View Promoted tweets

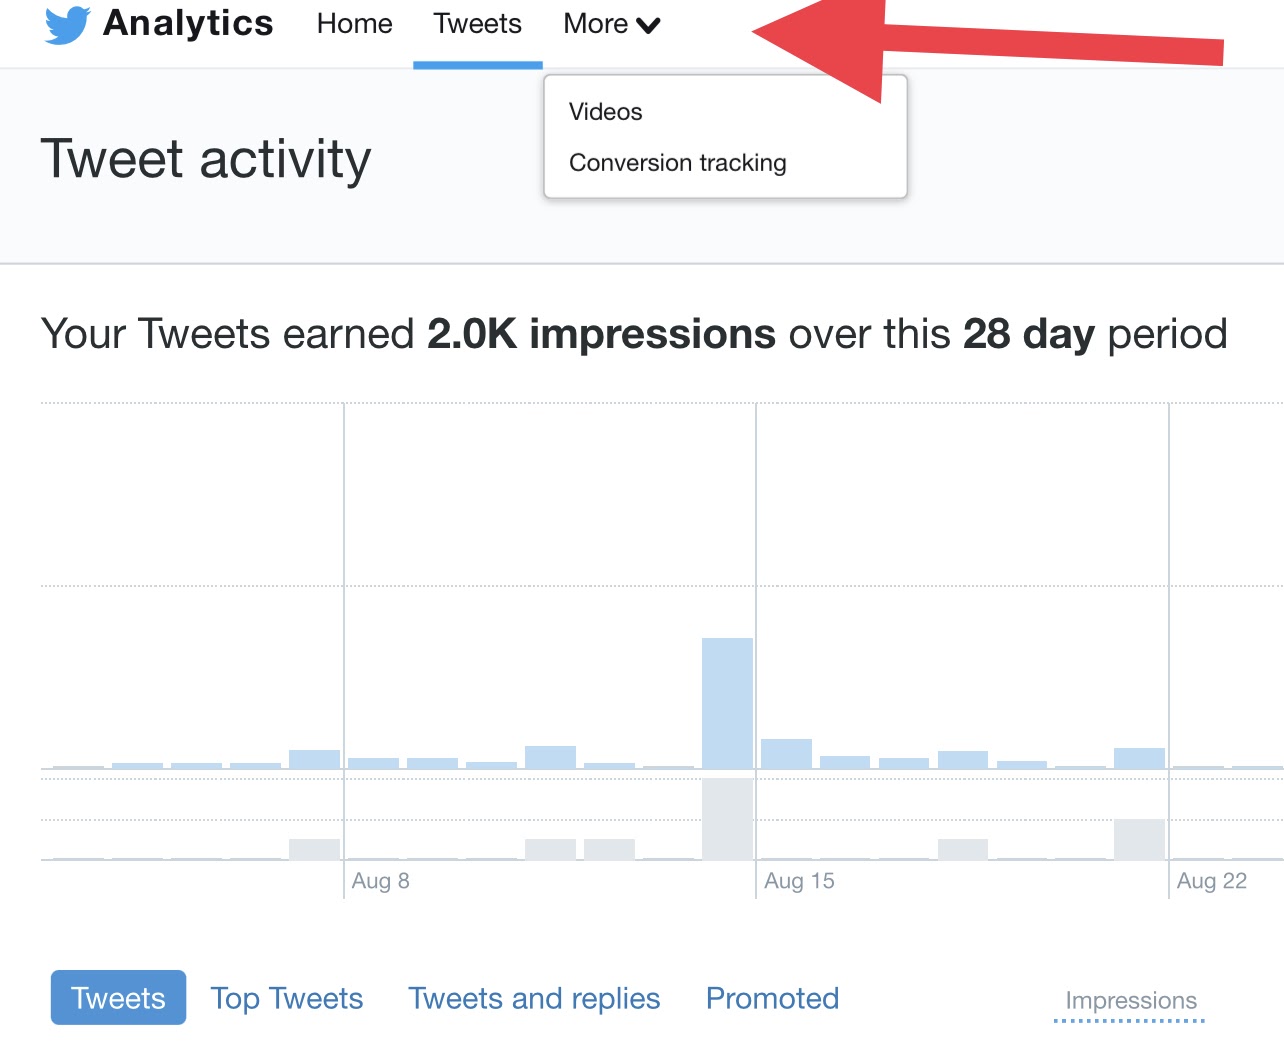click(x=772, y=997)
